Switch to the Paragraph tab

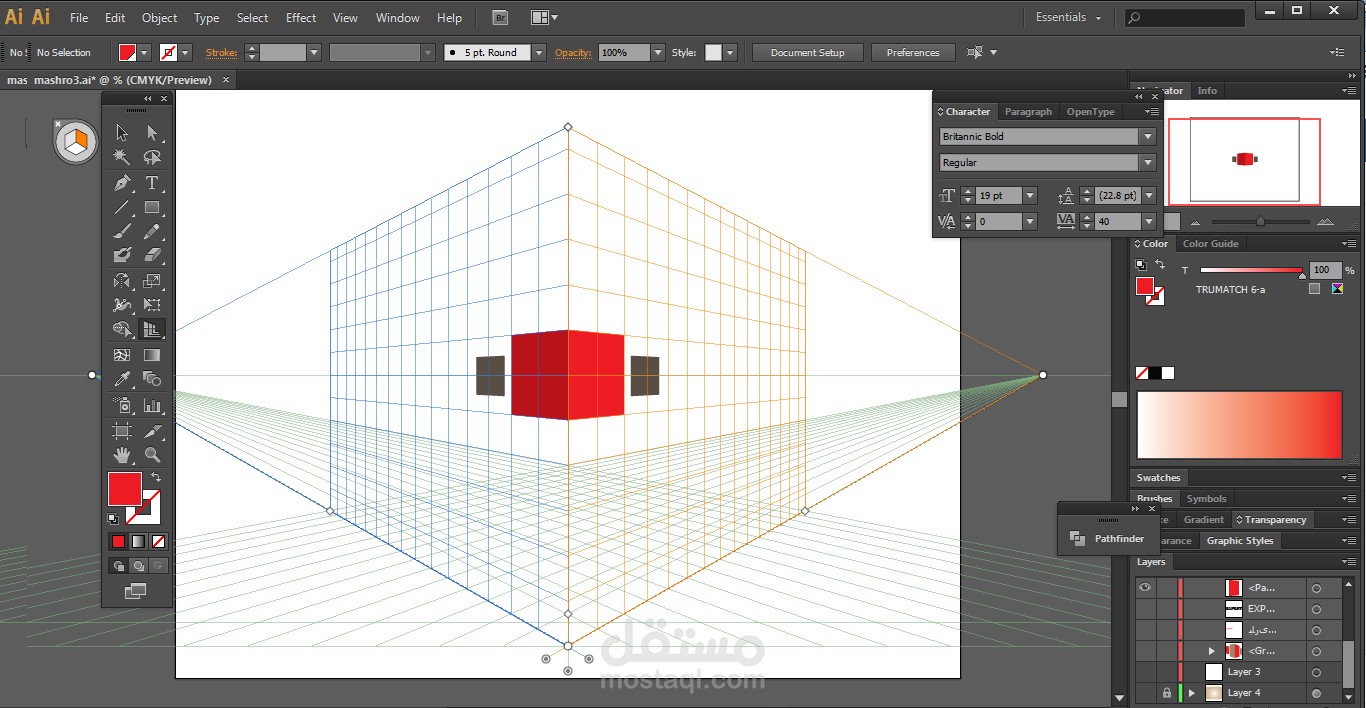tap(1028, 112)
